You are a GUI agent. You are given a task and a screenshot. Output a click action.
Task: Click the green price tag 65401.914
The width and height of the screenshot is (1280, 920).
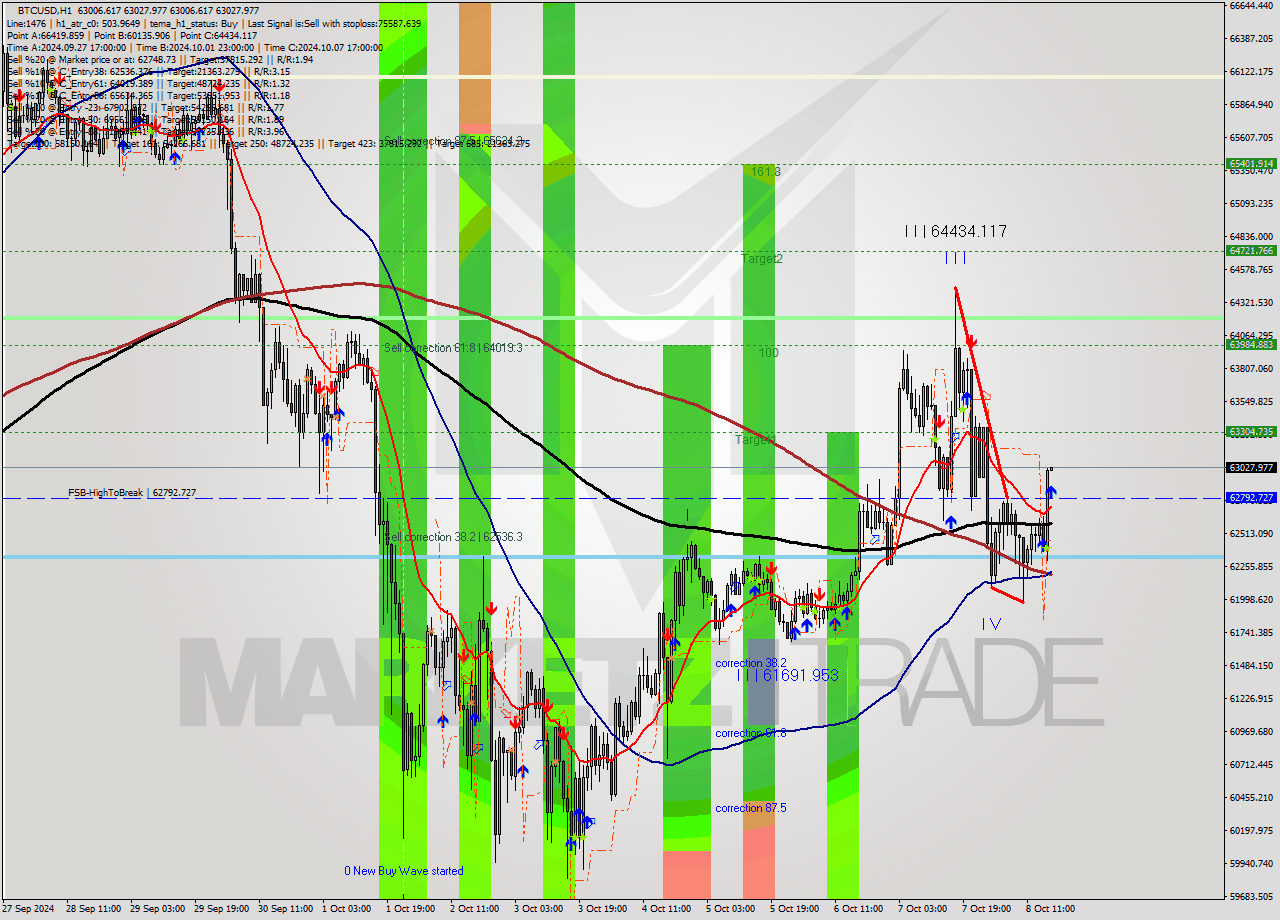click(x=1250, y=164)
